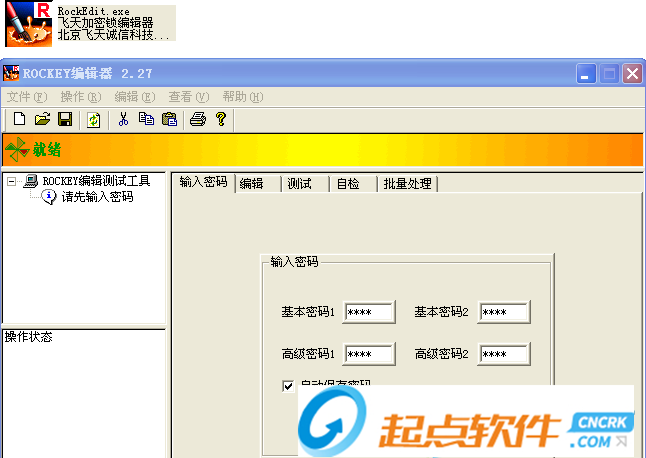Cut with the scissors icon

coord(123,119)
